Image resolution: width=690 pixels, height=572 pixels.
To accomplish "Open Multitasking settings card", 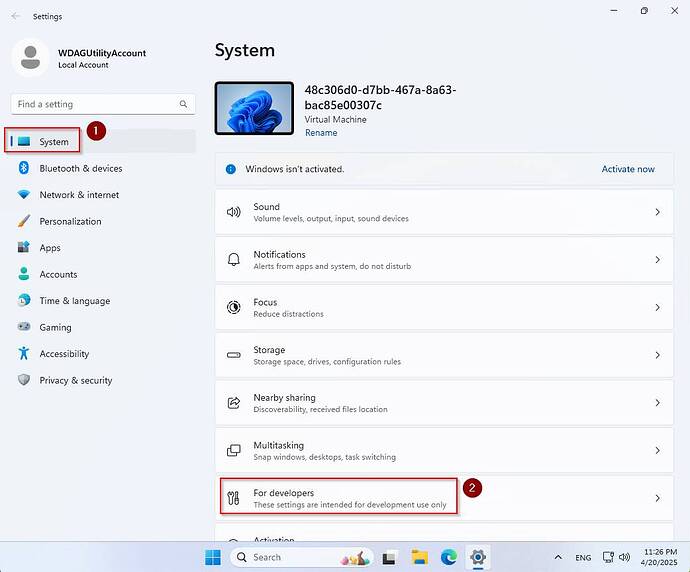I will click(x=444, y=450).
